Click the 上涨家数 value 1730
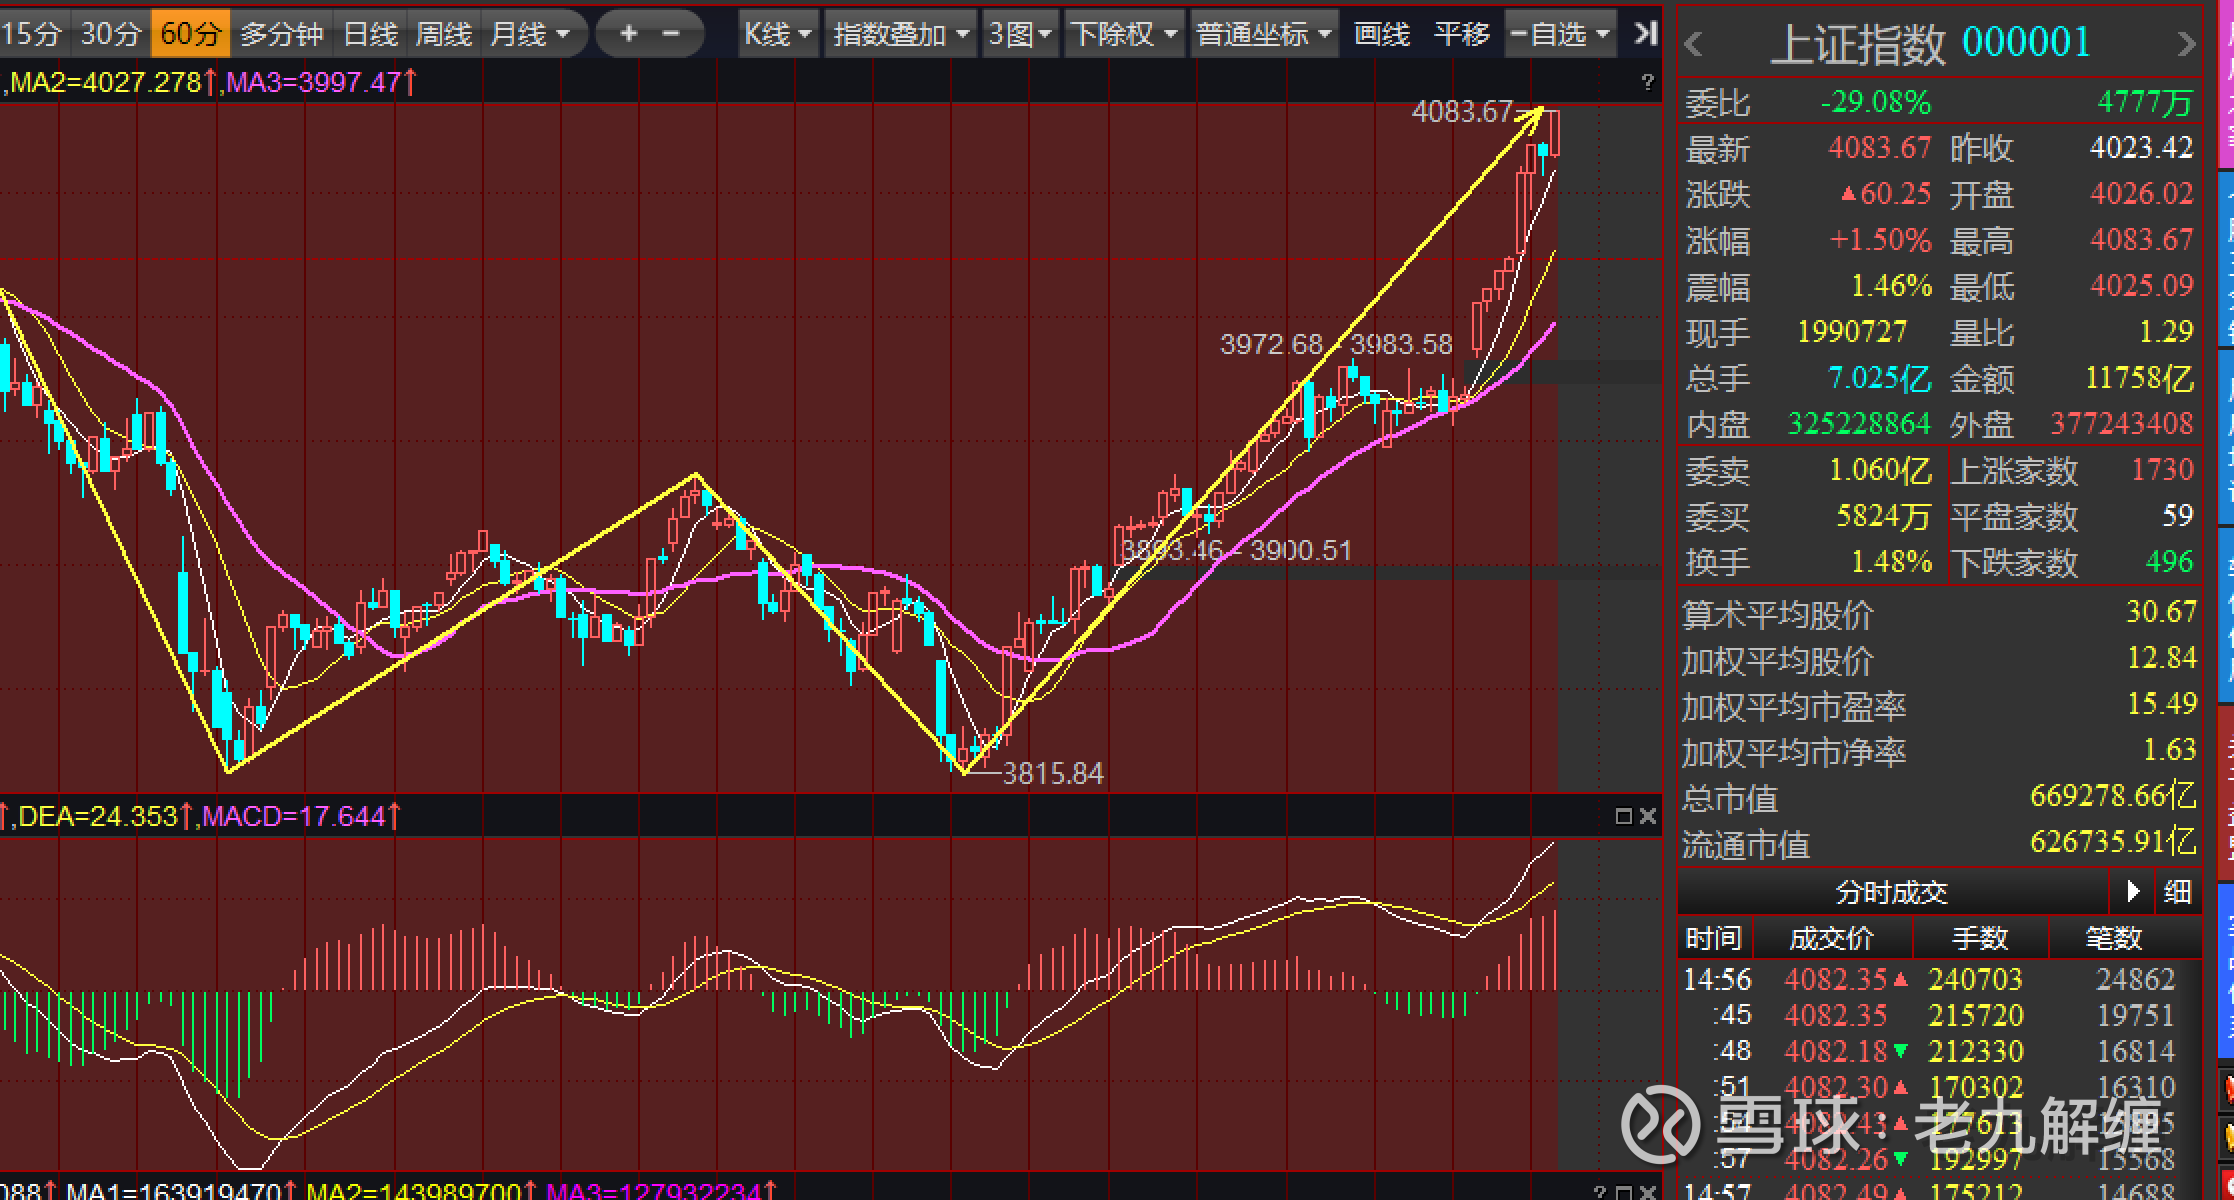Screen dimensions: 2234x1200 (2162, 470)
